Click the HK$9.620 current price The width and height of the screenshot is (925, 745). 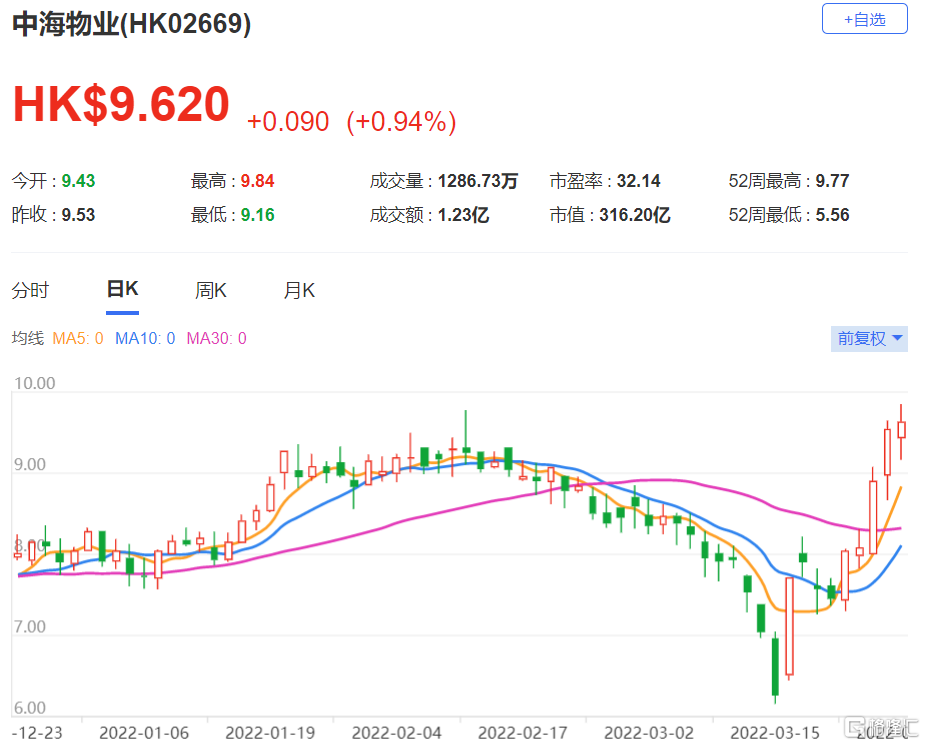click(x=121, y=106)
